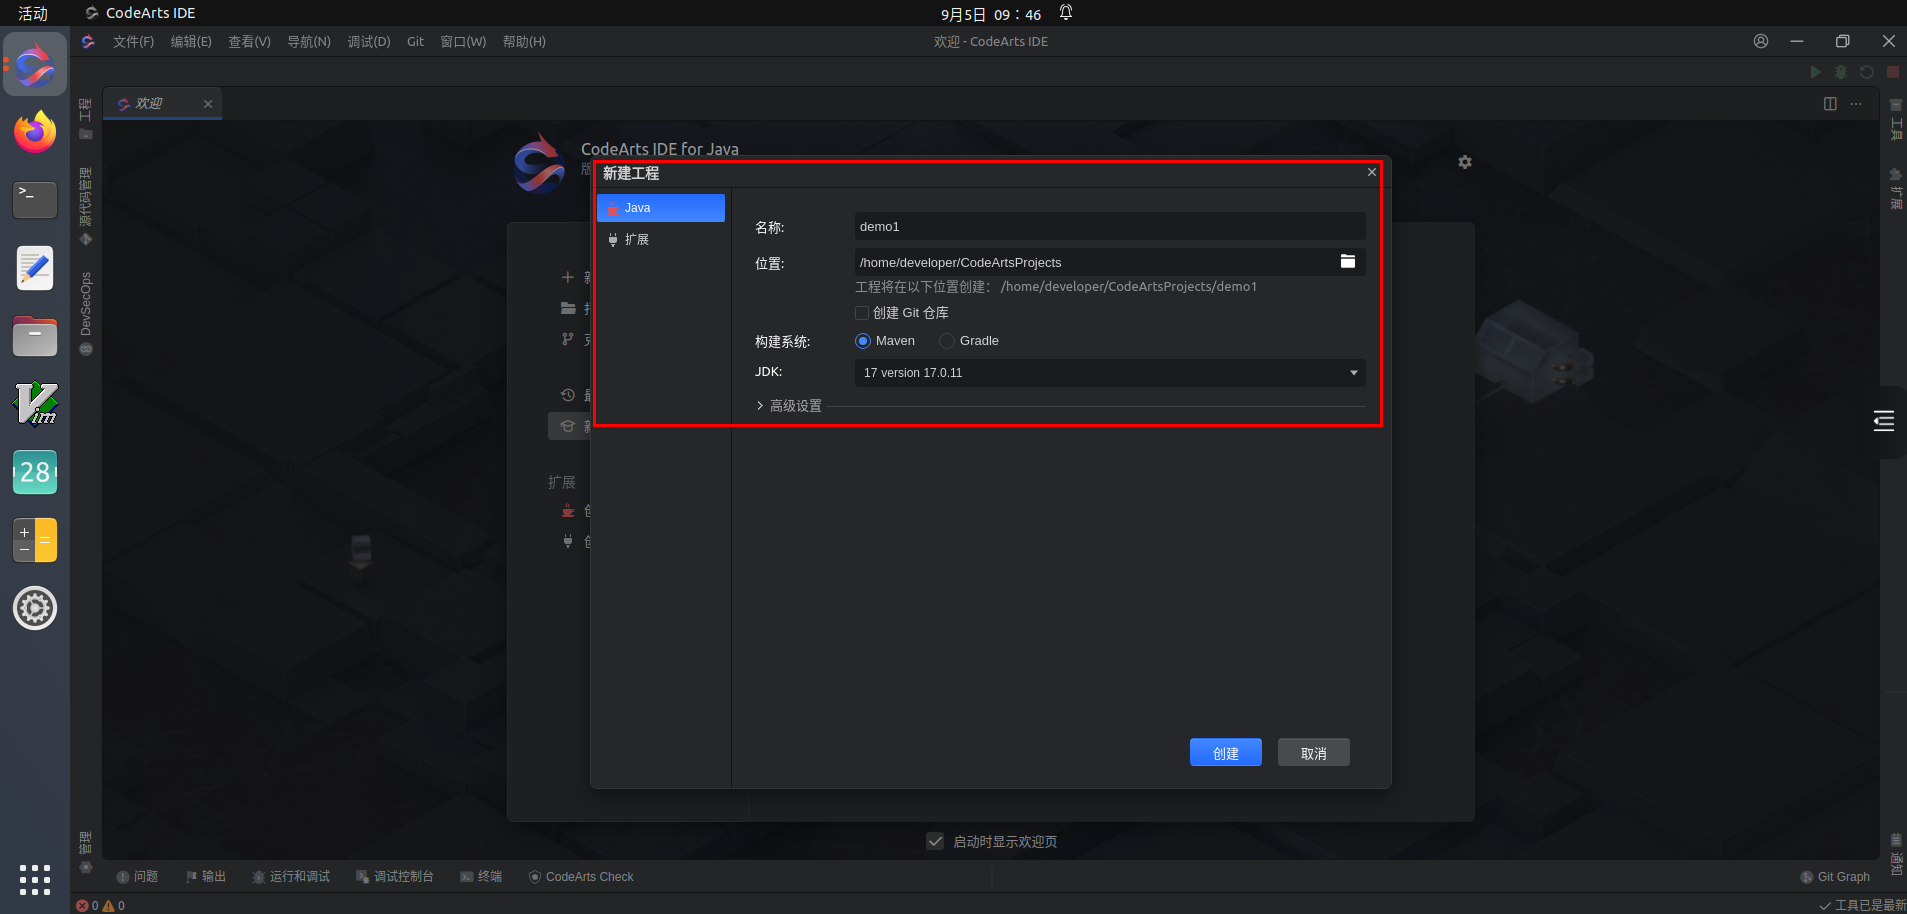Open the 窗口(W) menu
Image resolution: width=1907 pixels, height=914 pixels.
click(463, 42)
